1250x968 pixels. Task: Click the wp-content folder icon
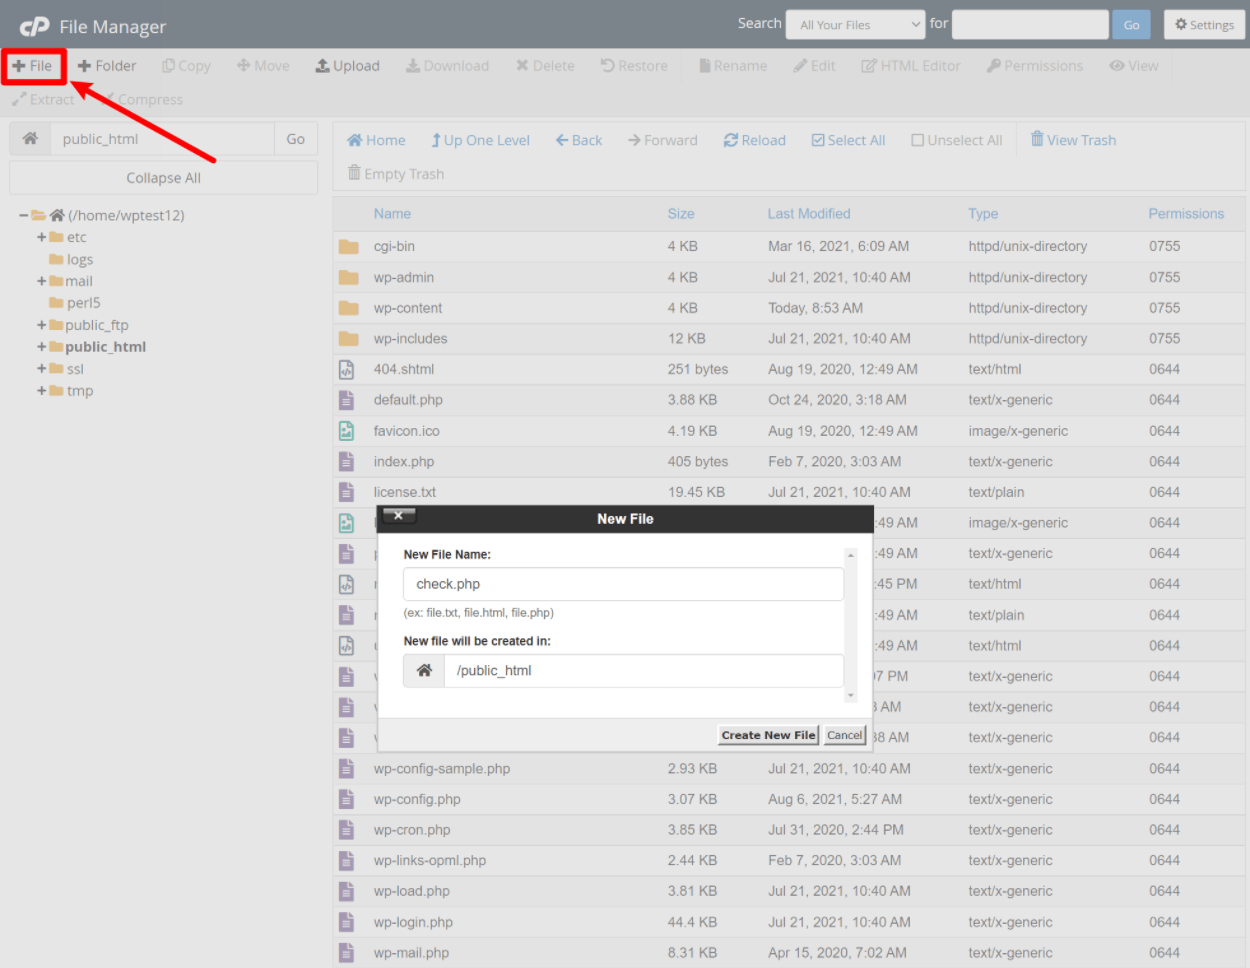[x=348, y=308]
